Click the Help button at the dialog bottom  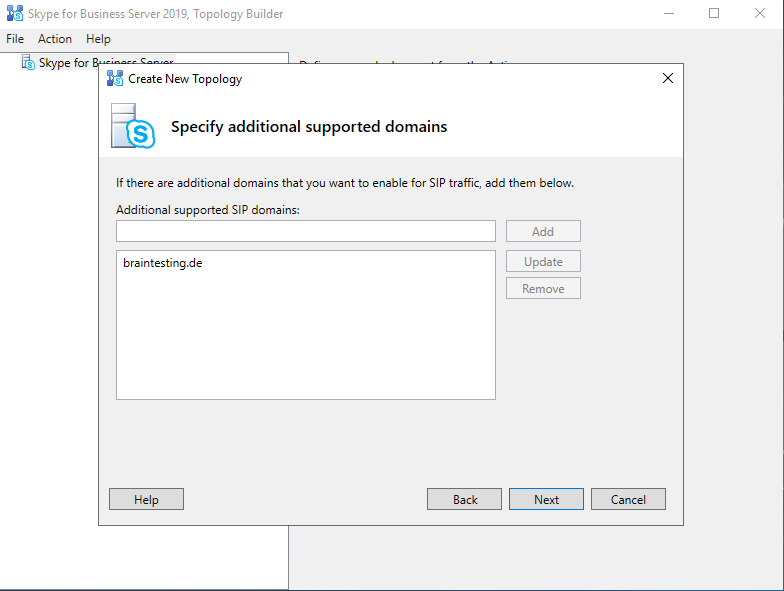pos(146,499)
